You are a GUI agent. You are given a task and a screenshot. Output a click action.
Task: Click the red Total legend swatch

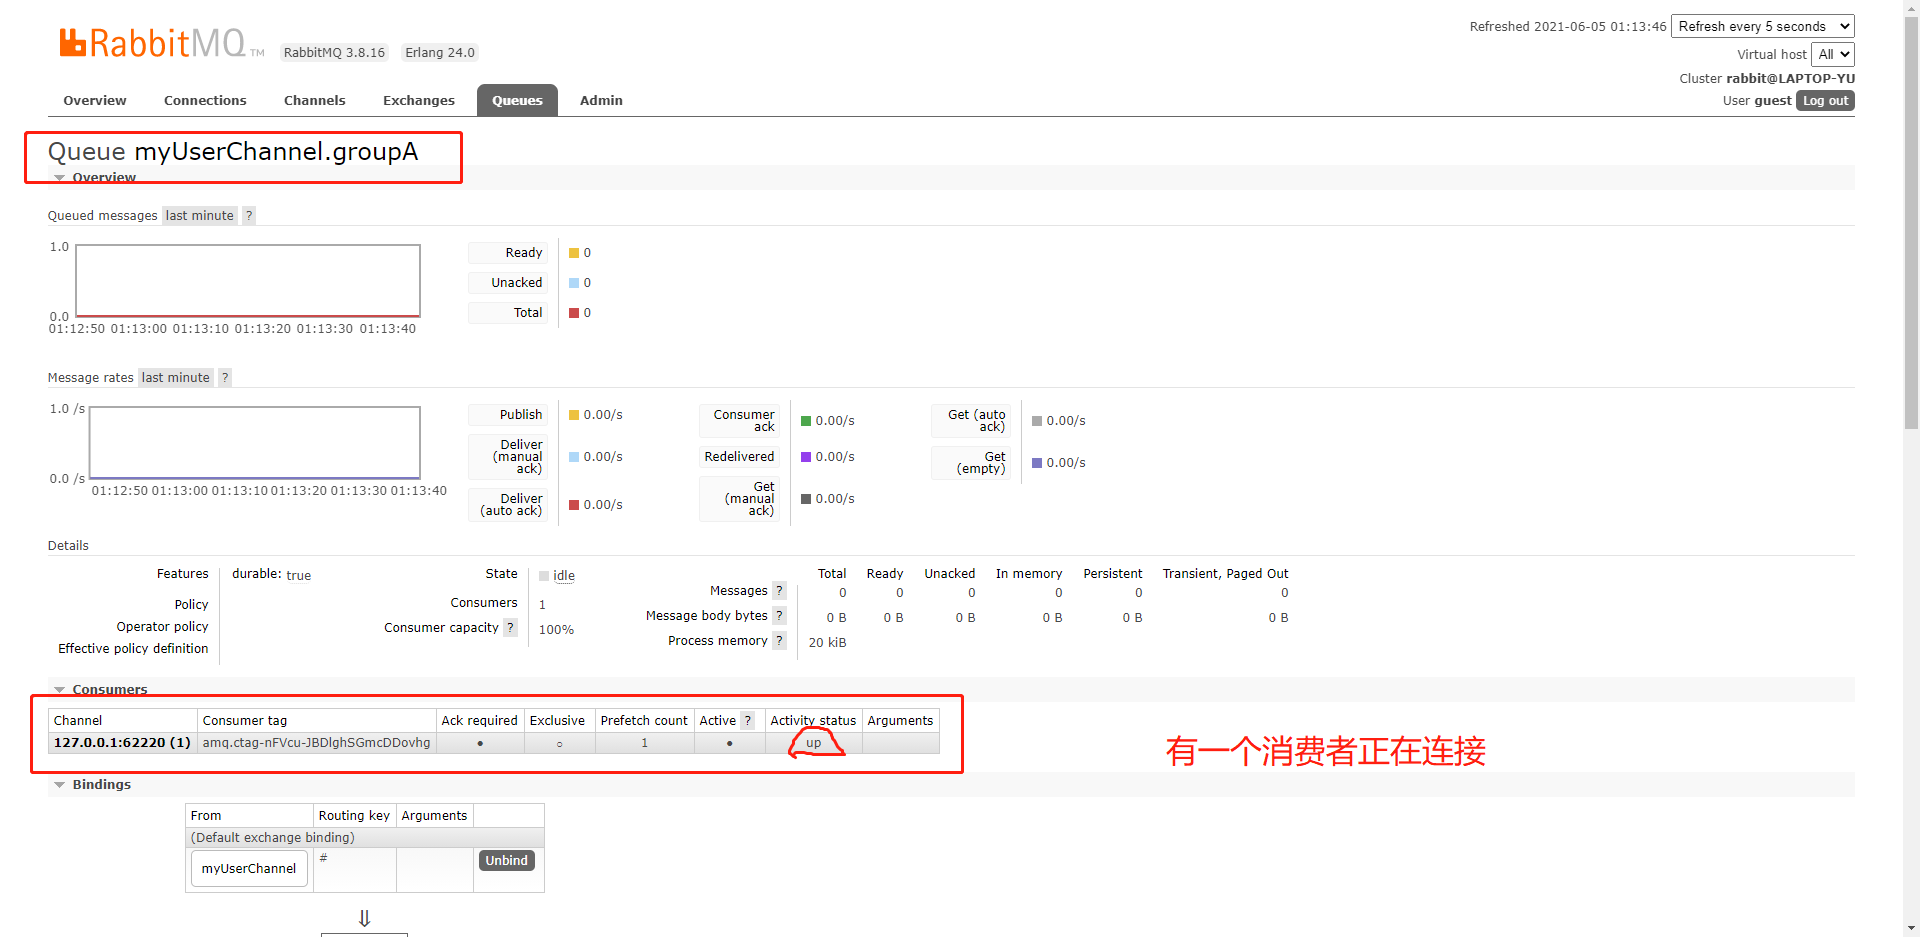point(574,313)
